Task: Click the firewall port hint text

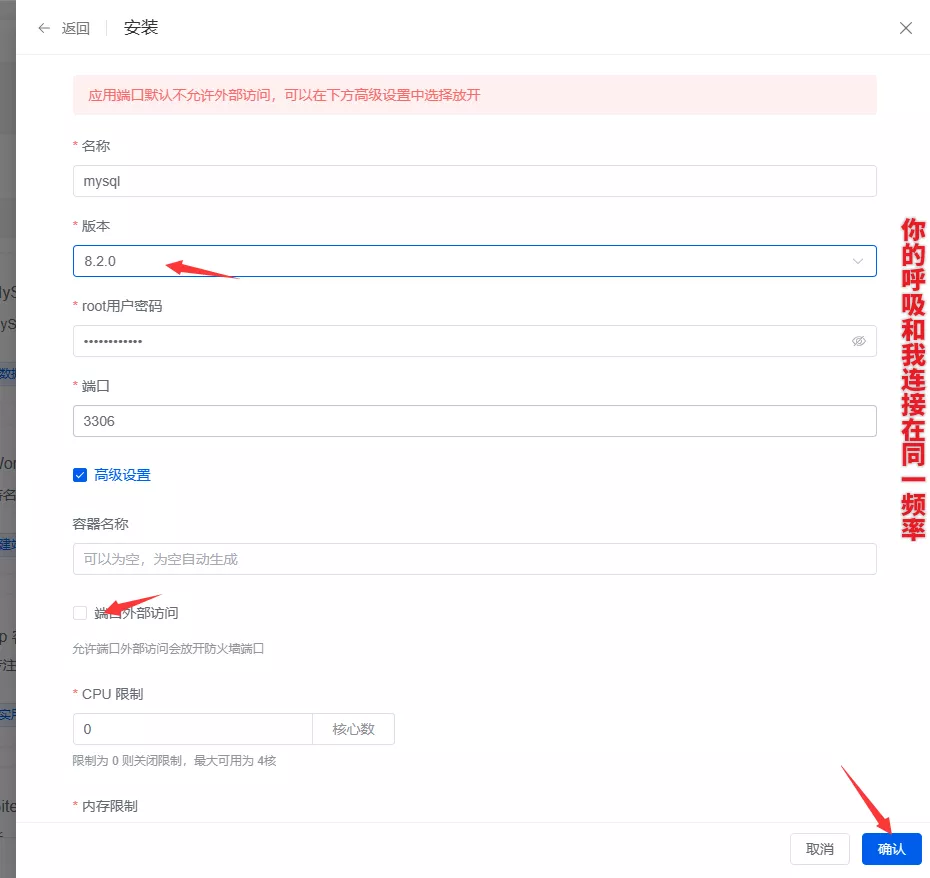Action: point(168,648)
